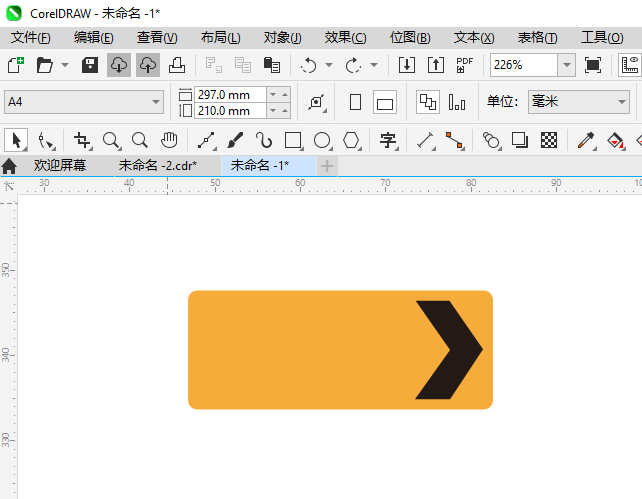Select the Polygon tool
Screen dimensions: 642x499
click(x=351, y=140)
